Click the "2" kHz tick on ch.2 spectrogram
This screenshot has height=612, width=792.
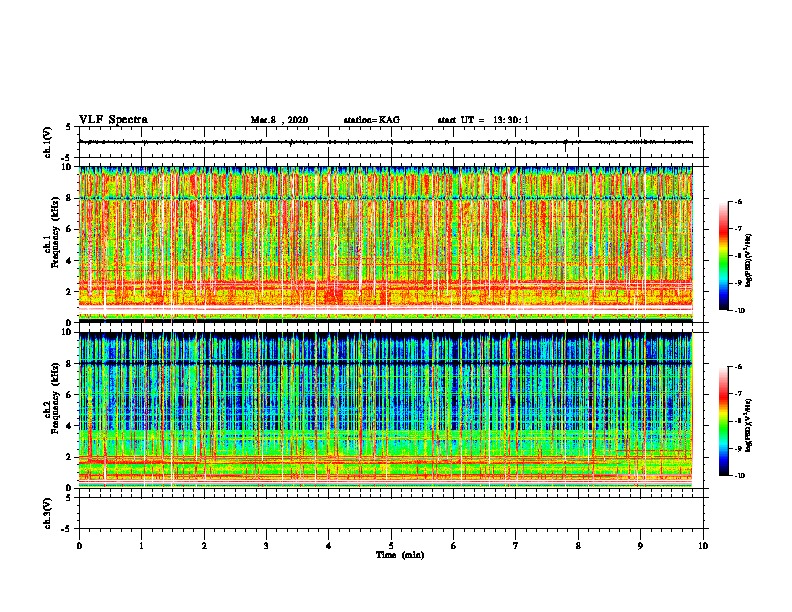[x=70, y=457]
